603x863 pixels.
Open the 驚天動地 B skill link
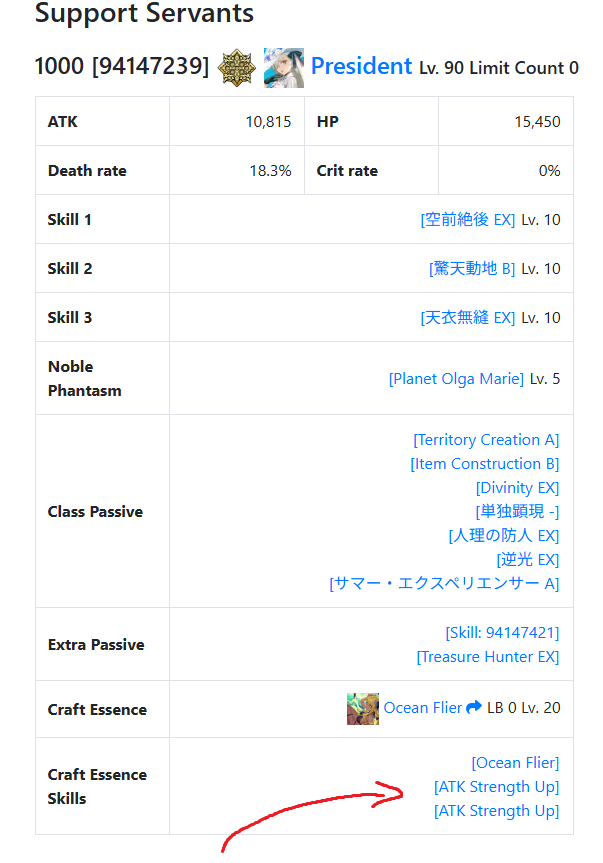(472, 269)
